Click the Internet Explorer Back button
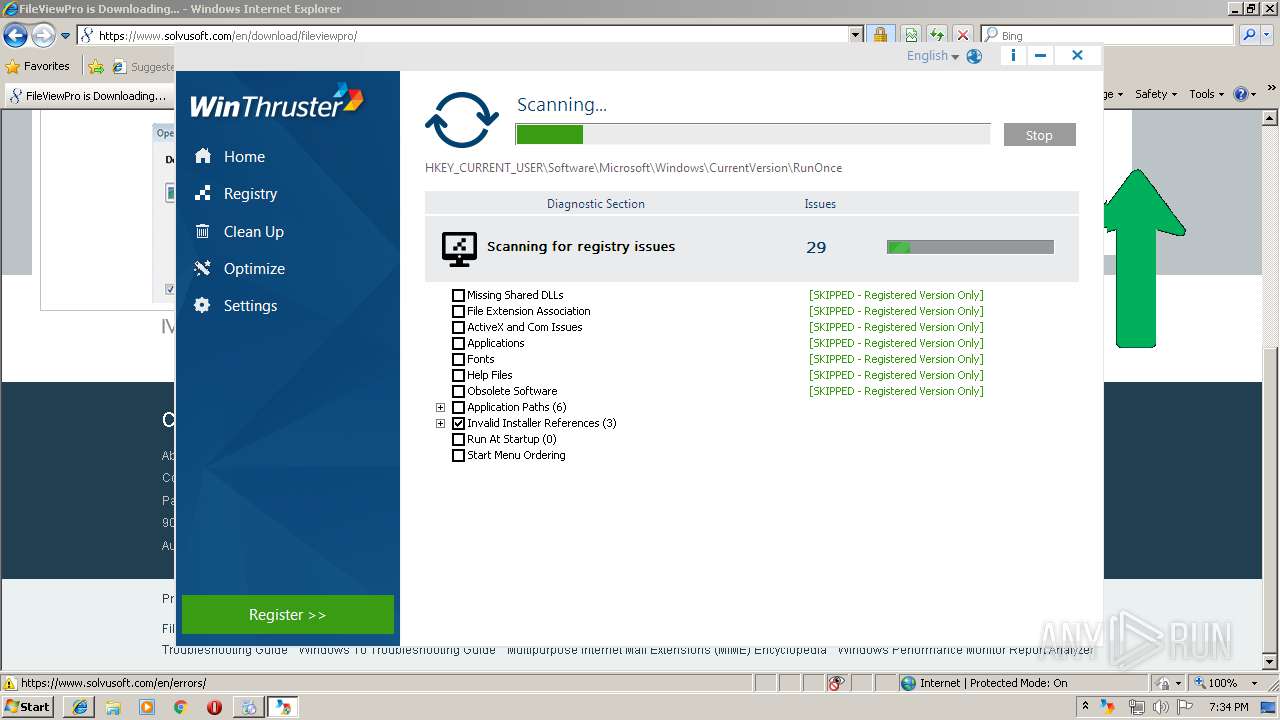The height and width of the screenshot is (720, 1280). click(15, 35)
